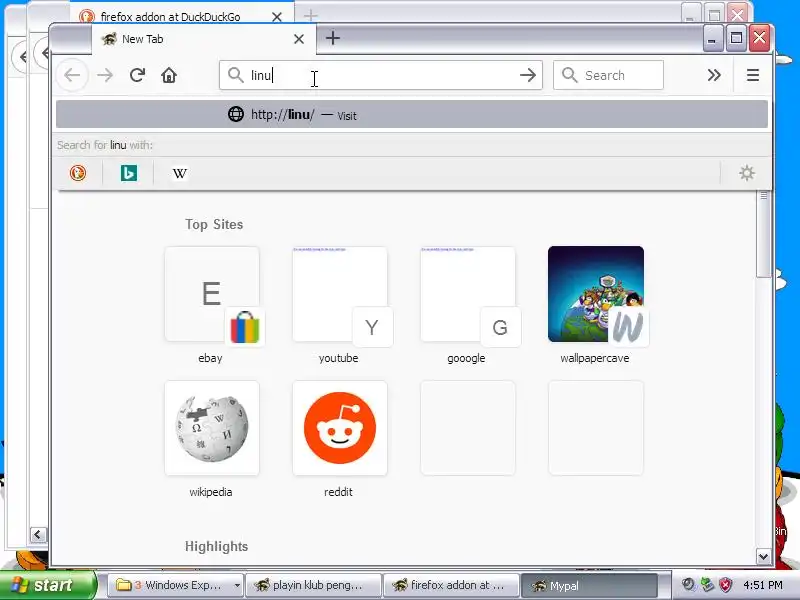Open the home page button
This screenshot has width=800, height=600.
(x=169, y=76)
